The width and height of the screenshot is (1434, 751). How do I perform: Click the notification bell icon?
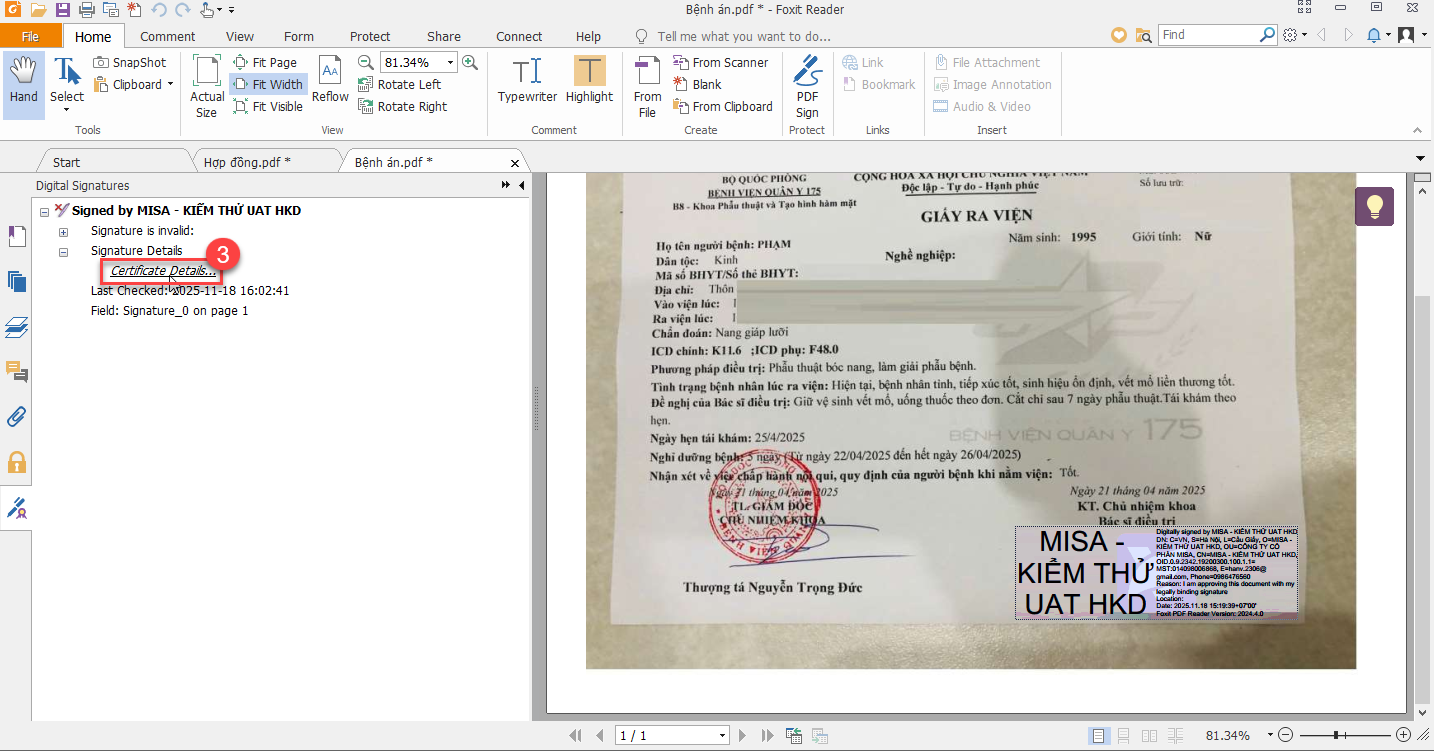1374,35
